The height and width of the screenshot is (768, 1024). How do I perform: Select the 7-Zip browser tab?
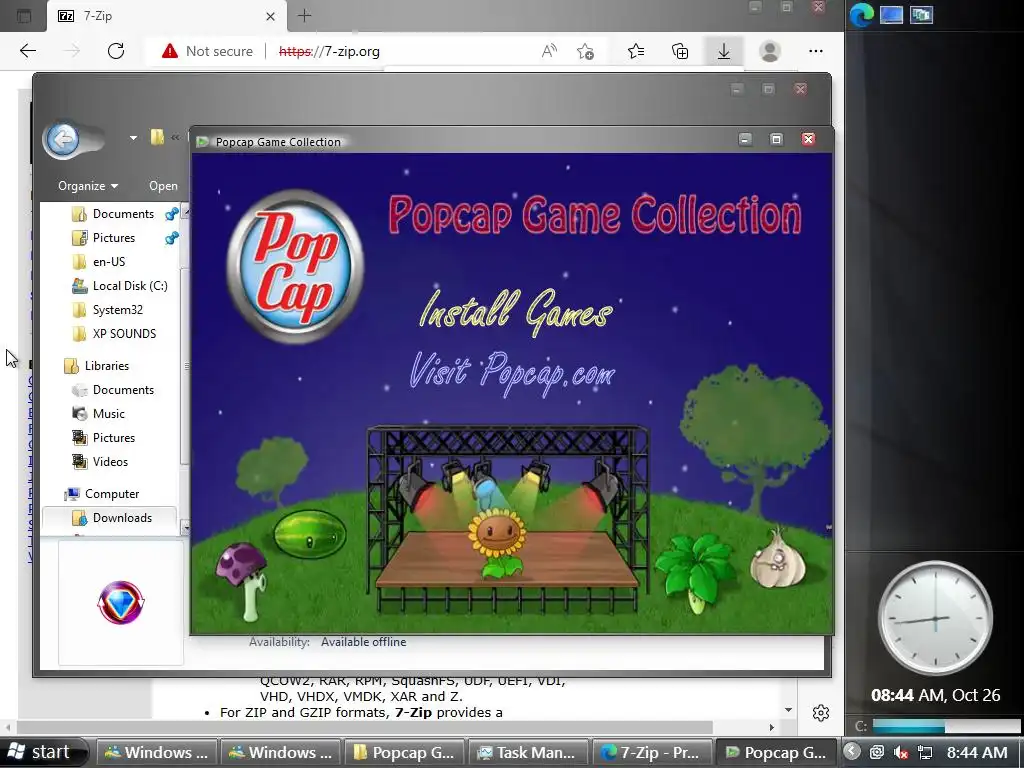(167, 16)
